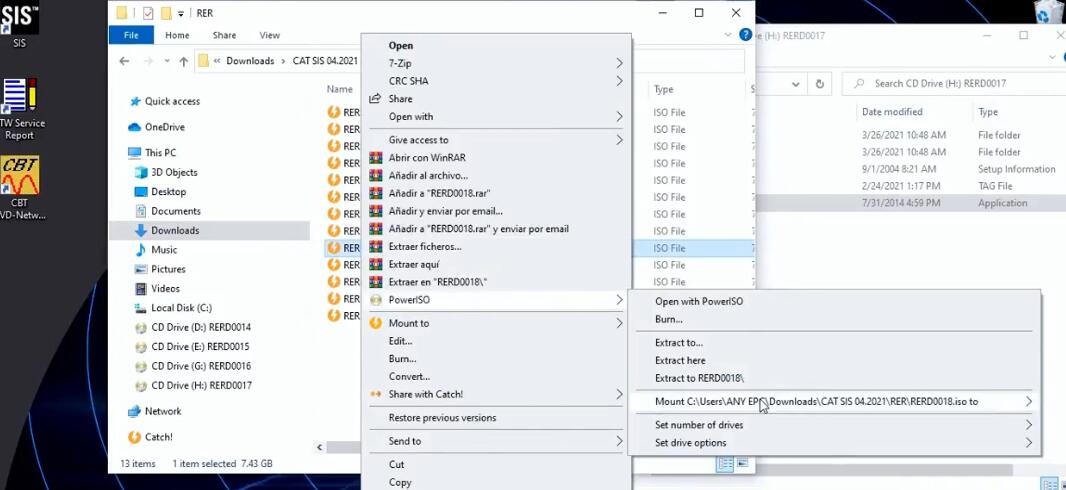Expand the CRC SHA submenu
Viewport: 1066px width, 490px height.
(496, 81)
